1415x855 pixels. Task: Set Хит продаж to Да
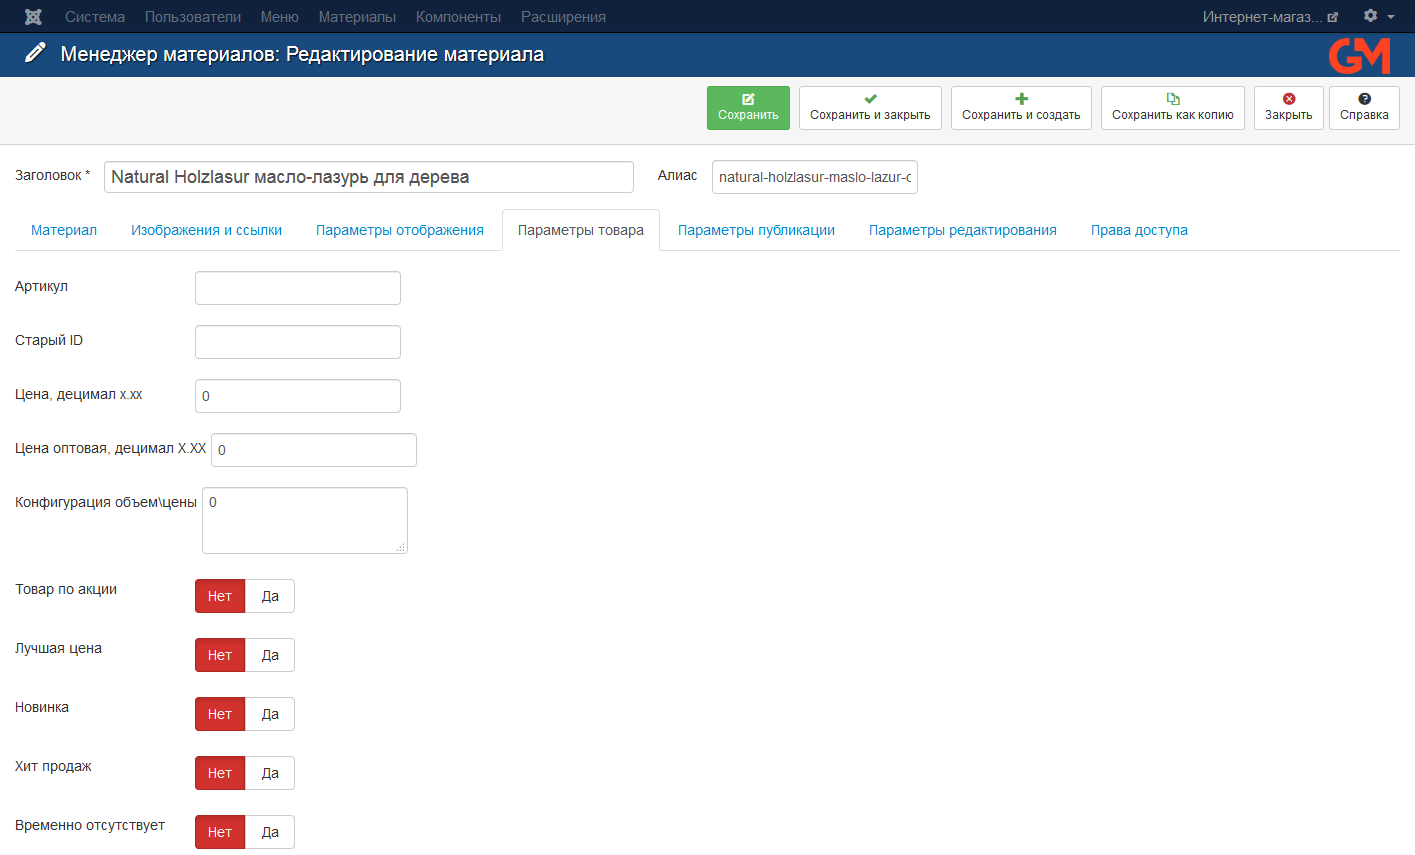pos(270,773)
